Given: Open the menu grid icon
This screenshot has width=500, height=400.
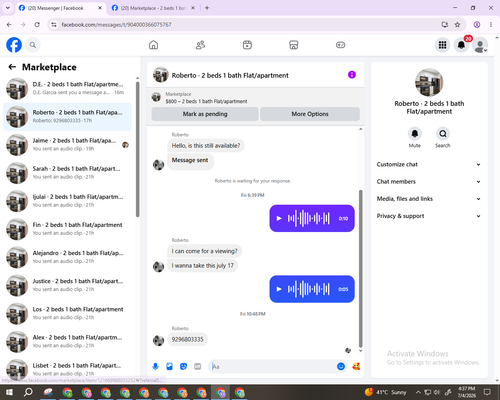Looking at the screenshot, I should (x=442, y=45).
